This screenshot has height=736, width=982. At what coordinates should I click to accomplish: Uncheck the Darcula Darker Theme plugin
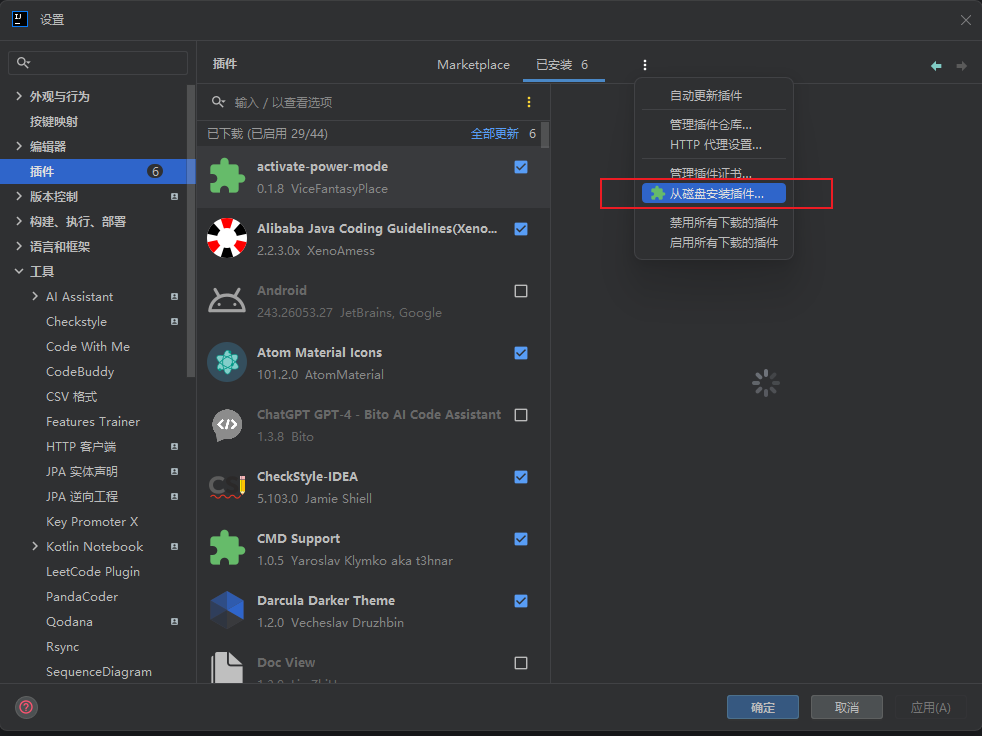coord(521,601)
